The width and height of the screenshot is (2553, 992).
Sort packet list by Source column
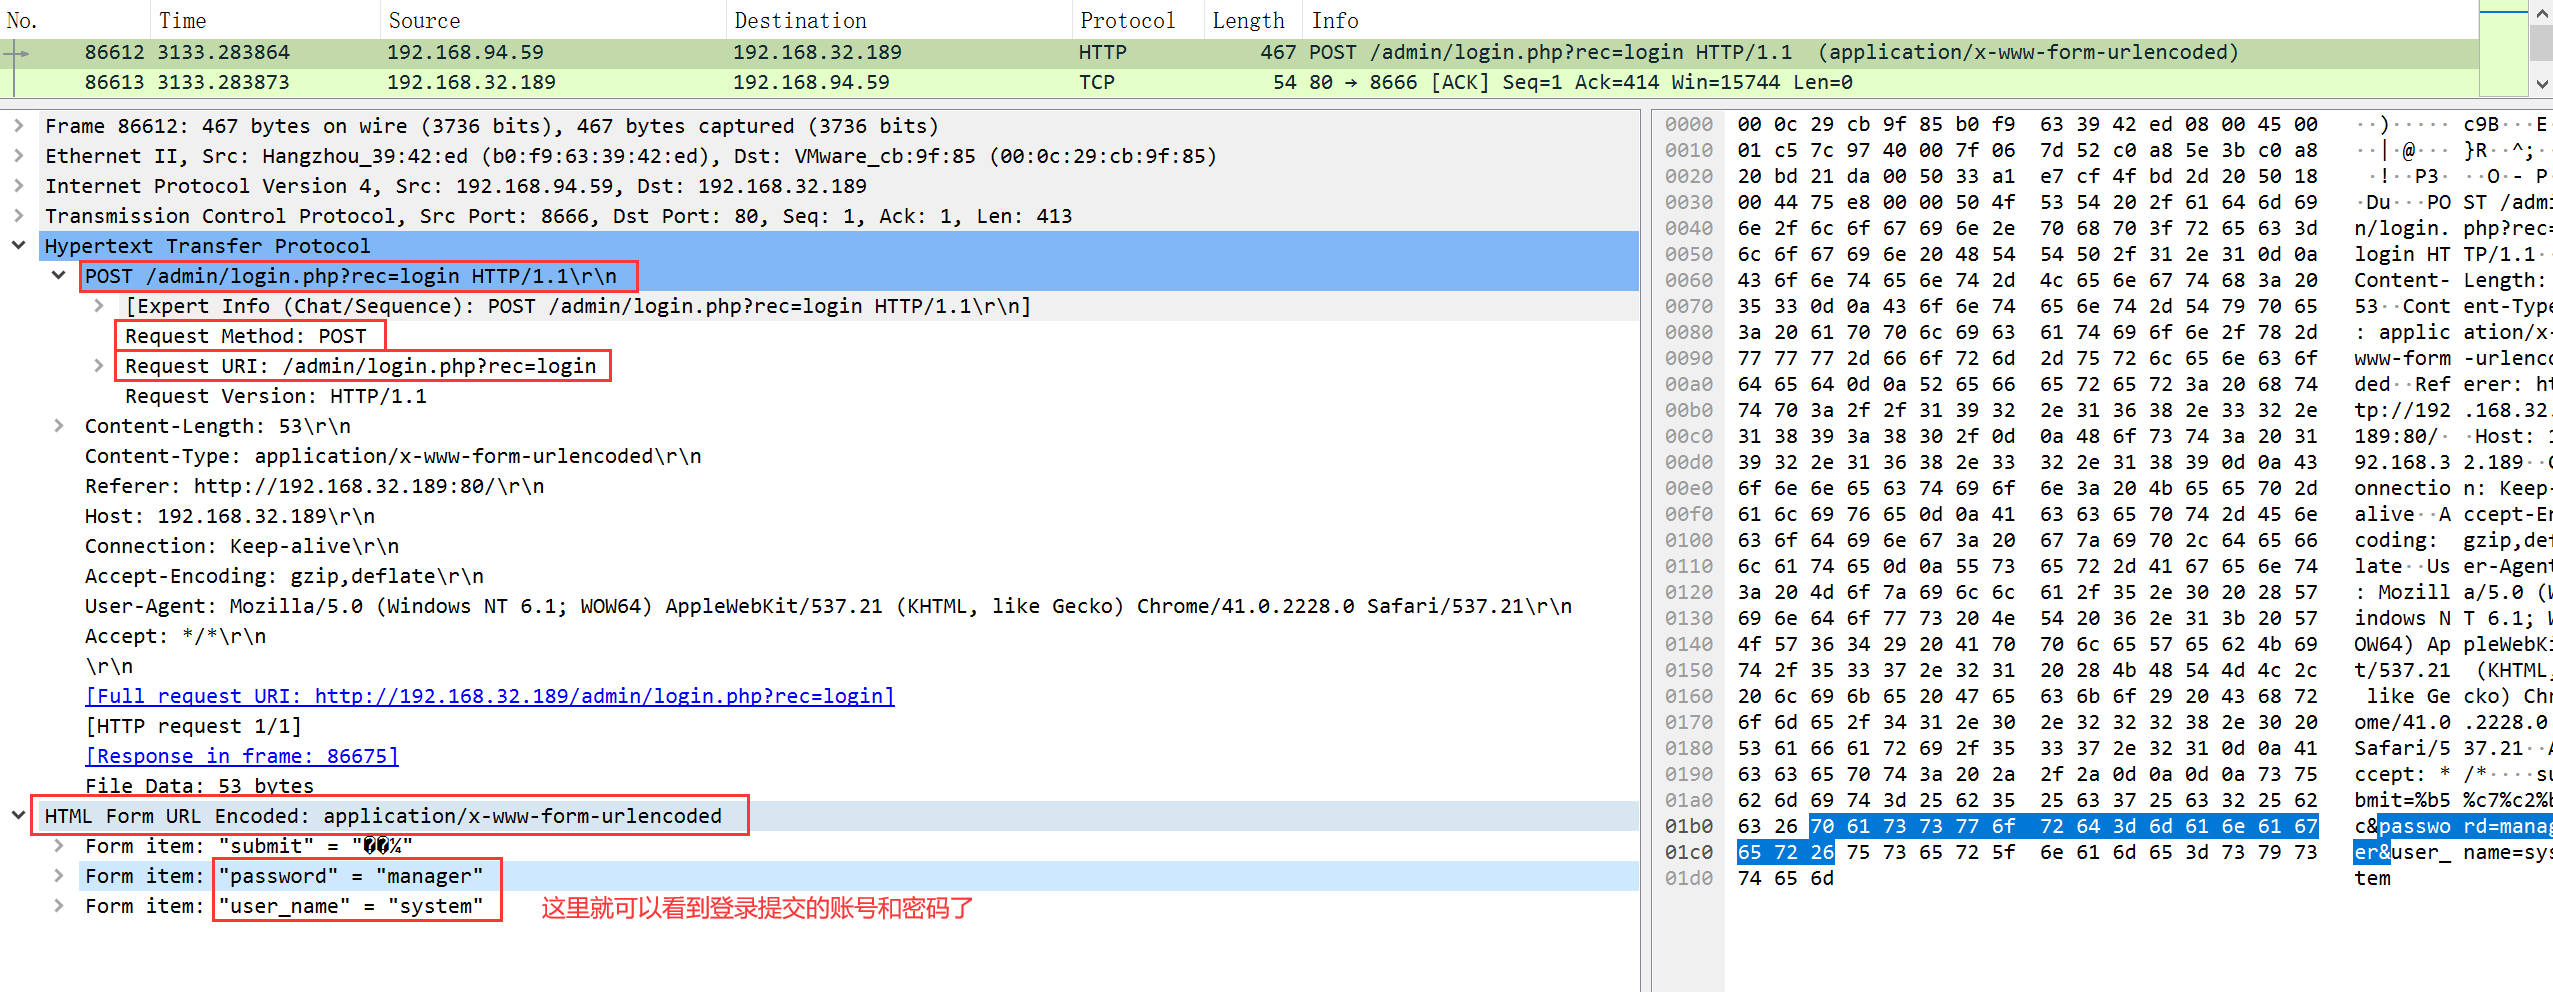[x=424, y=20]
